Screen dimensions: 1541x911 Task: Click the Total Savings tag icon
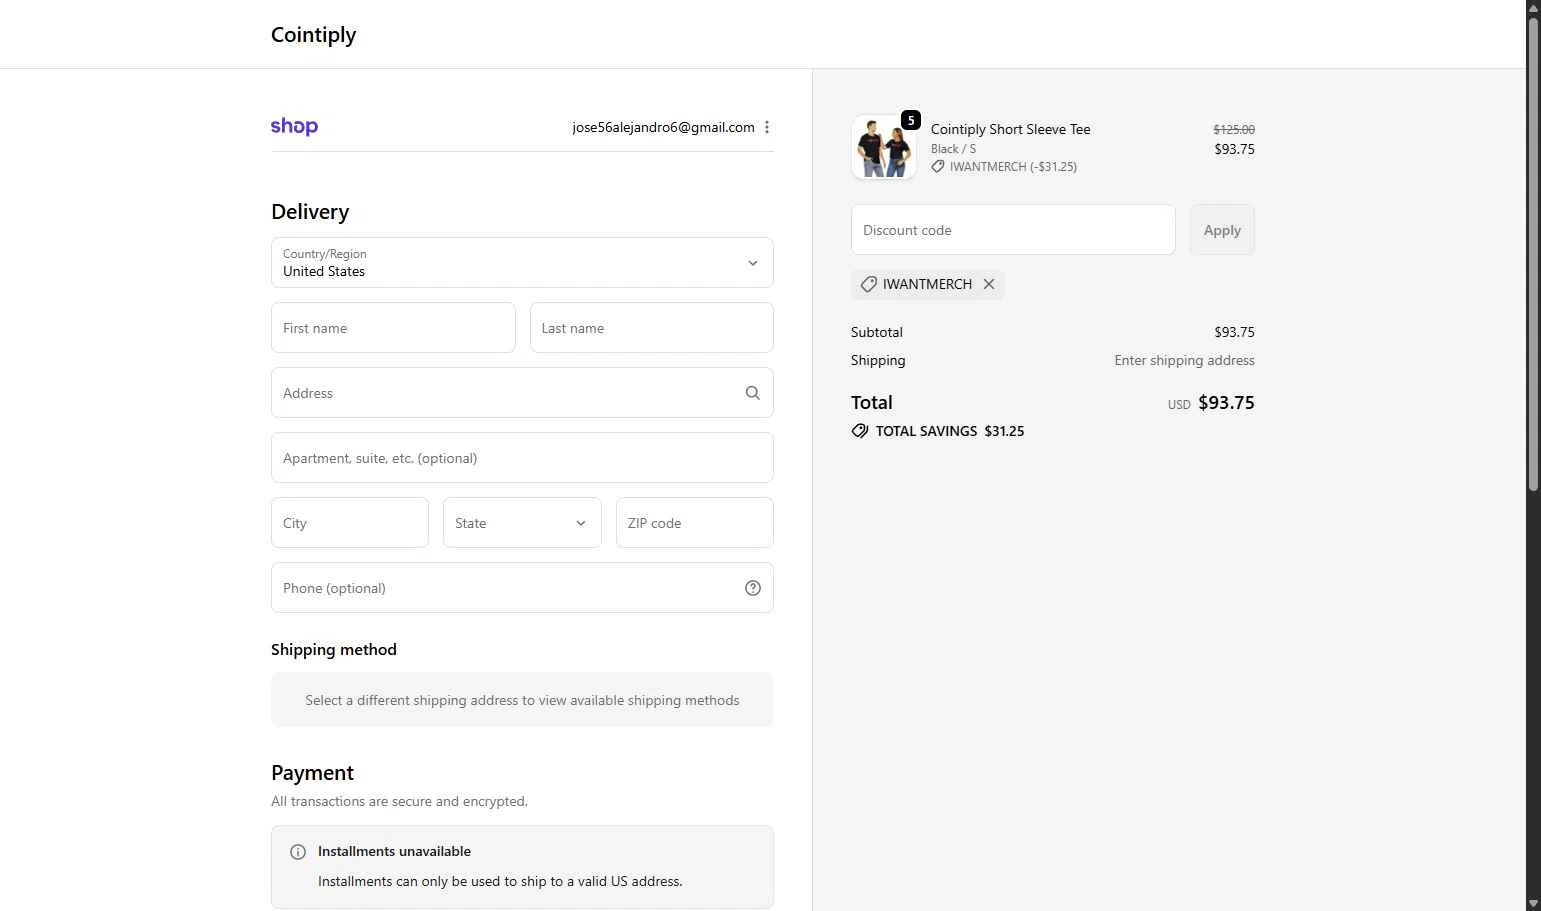pos(860,431)
